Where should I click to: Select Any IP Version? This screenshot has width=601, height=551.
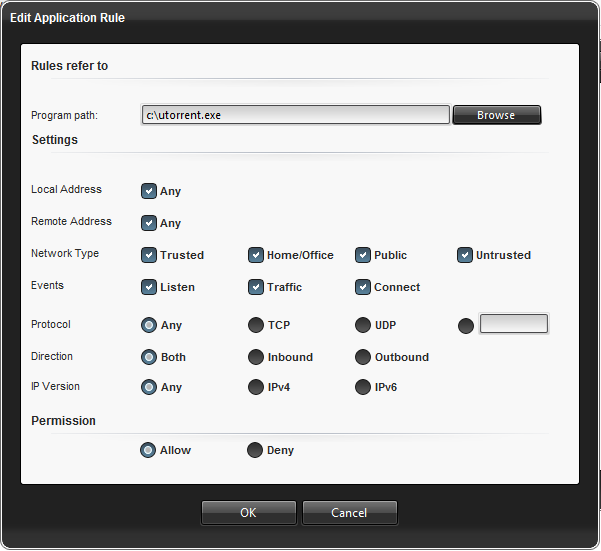[149, 387]
